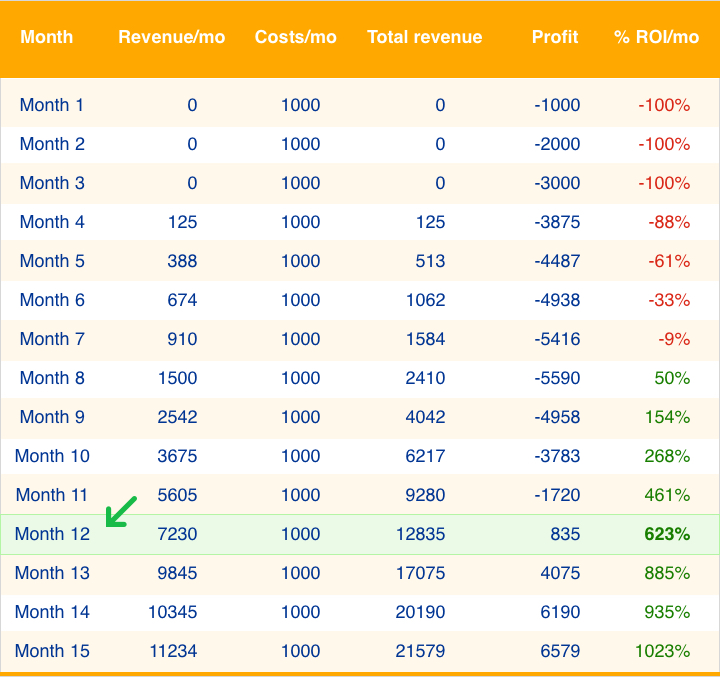Select the Total revenue column header

(424, 37)
